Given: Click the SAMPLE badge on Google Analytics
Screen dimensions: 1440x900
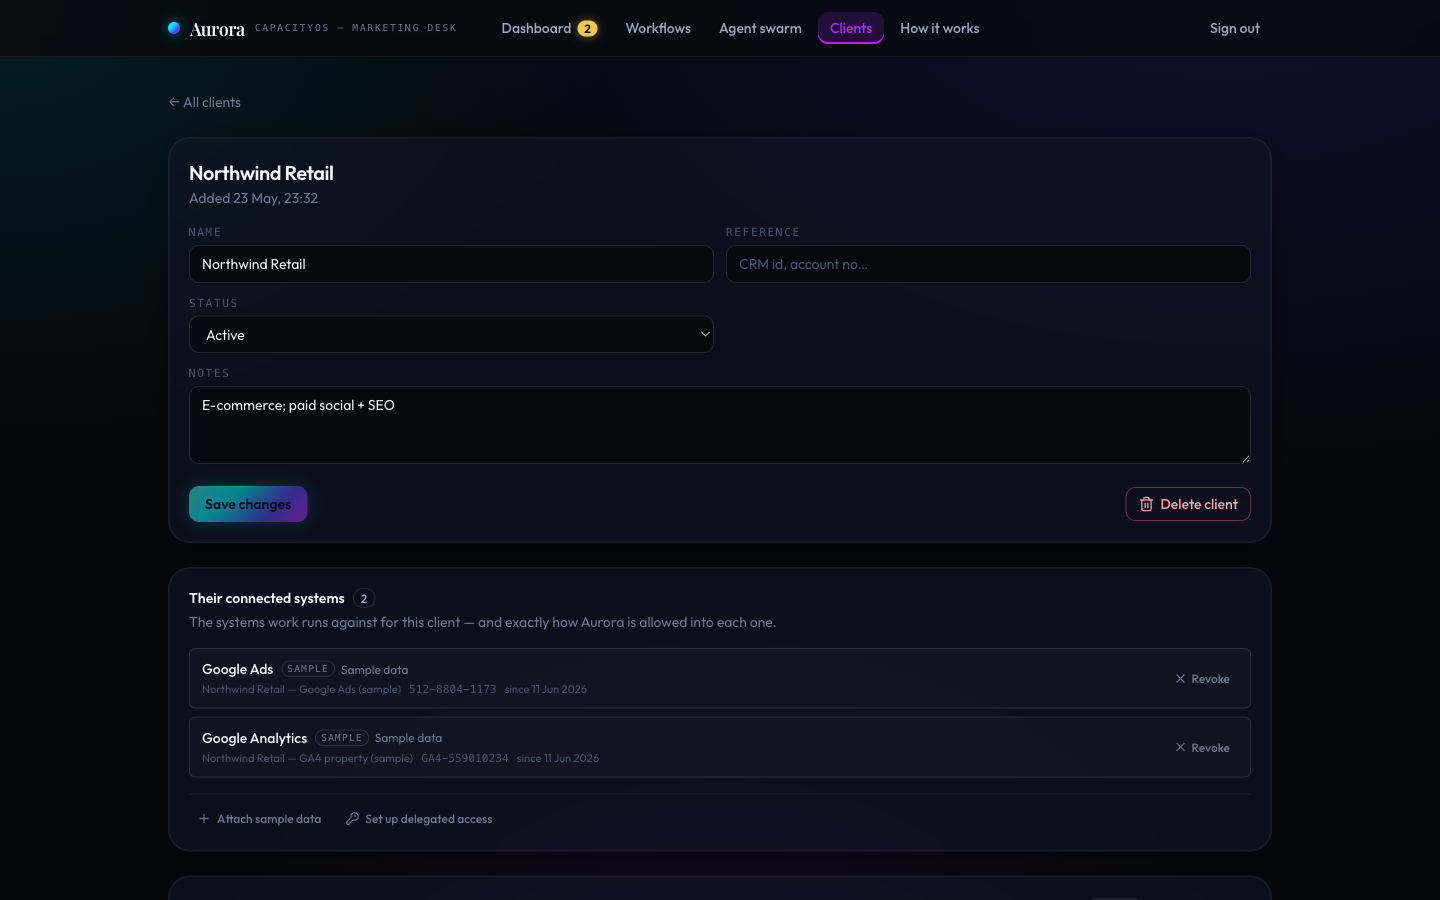Looking at the screenshot, I should [x=342, y=738].
